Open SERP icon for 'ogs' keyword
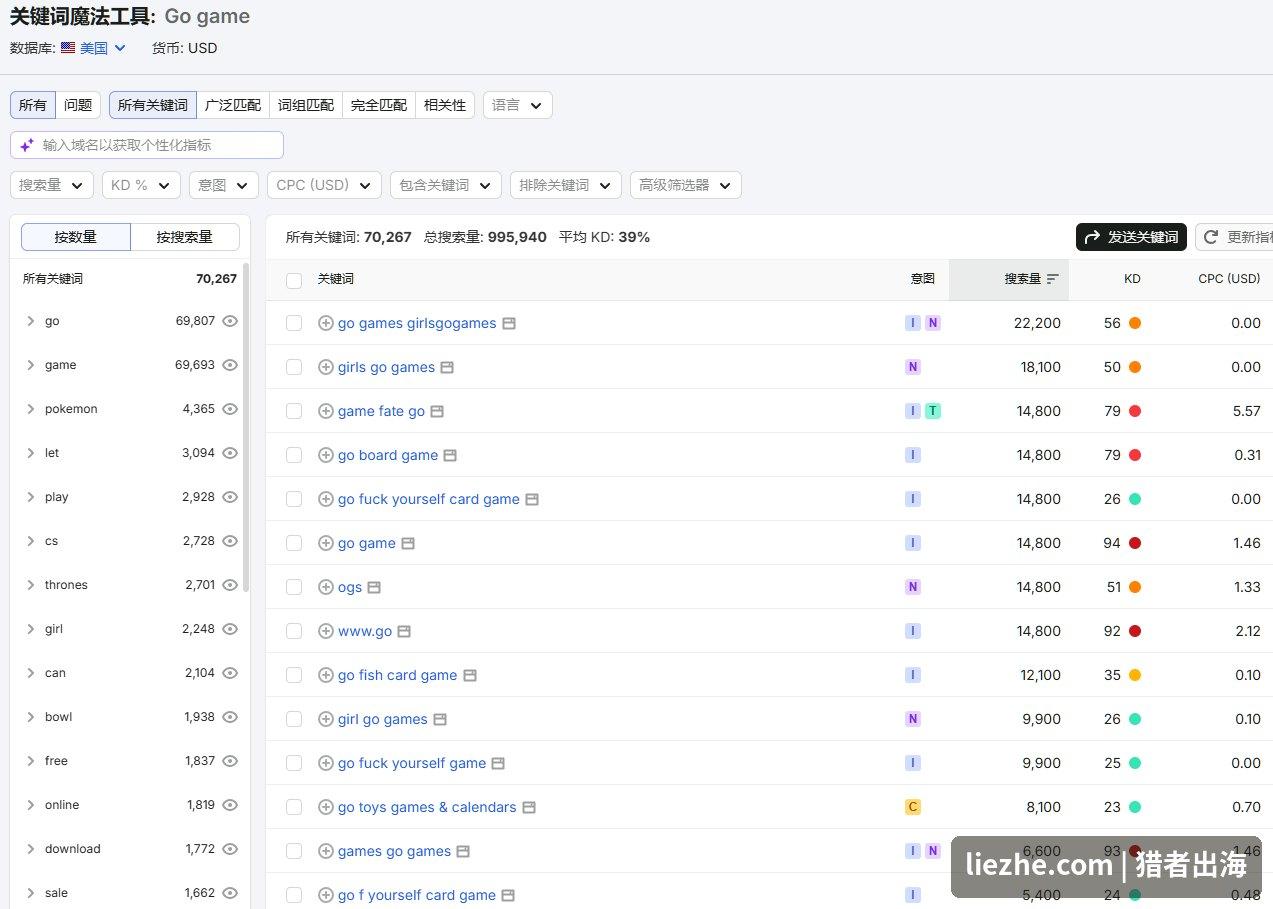 tap(374, 587)
